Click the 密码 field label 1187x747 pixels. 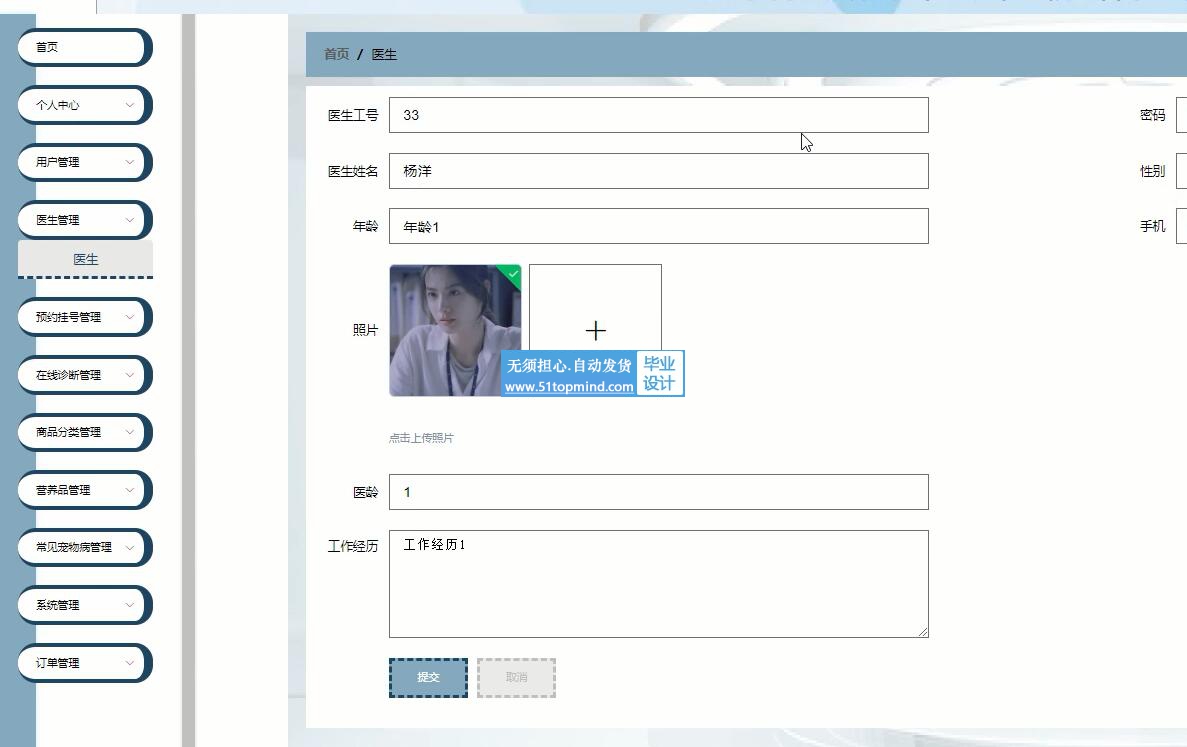point(1152,115)
